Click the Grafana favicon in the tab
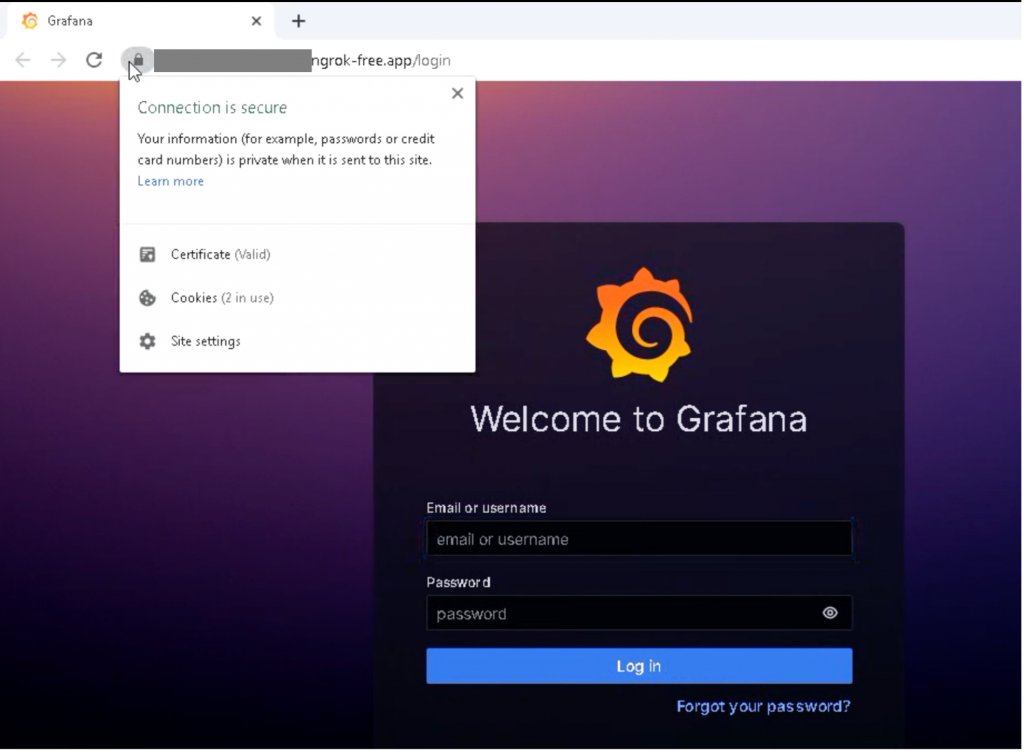The width and height of the screenshot is (1024, 753). (x=30, y=21)
